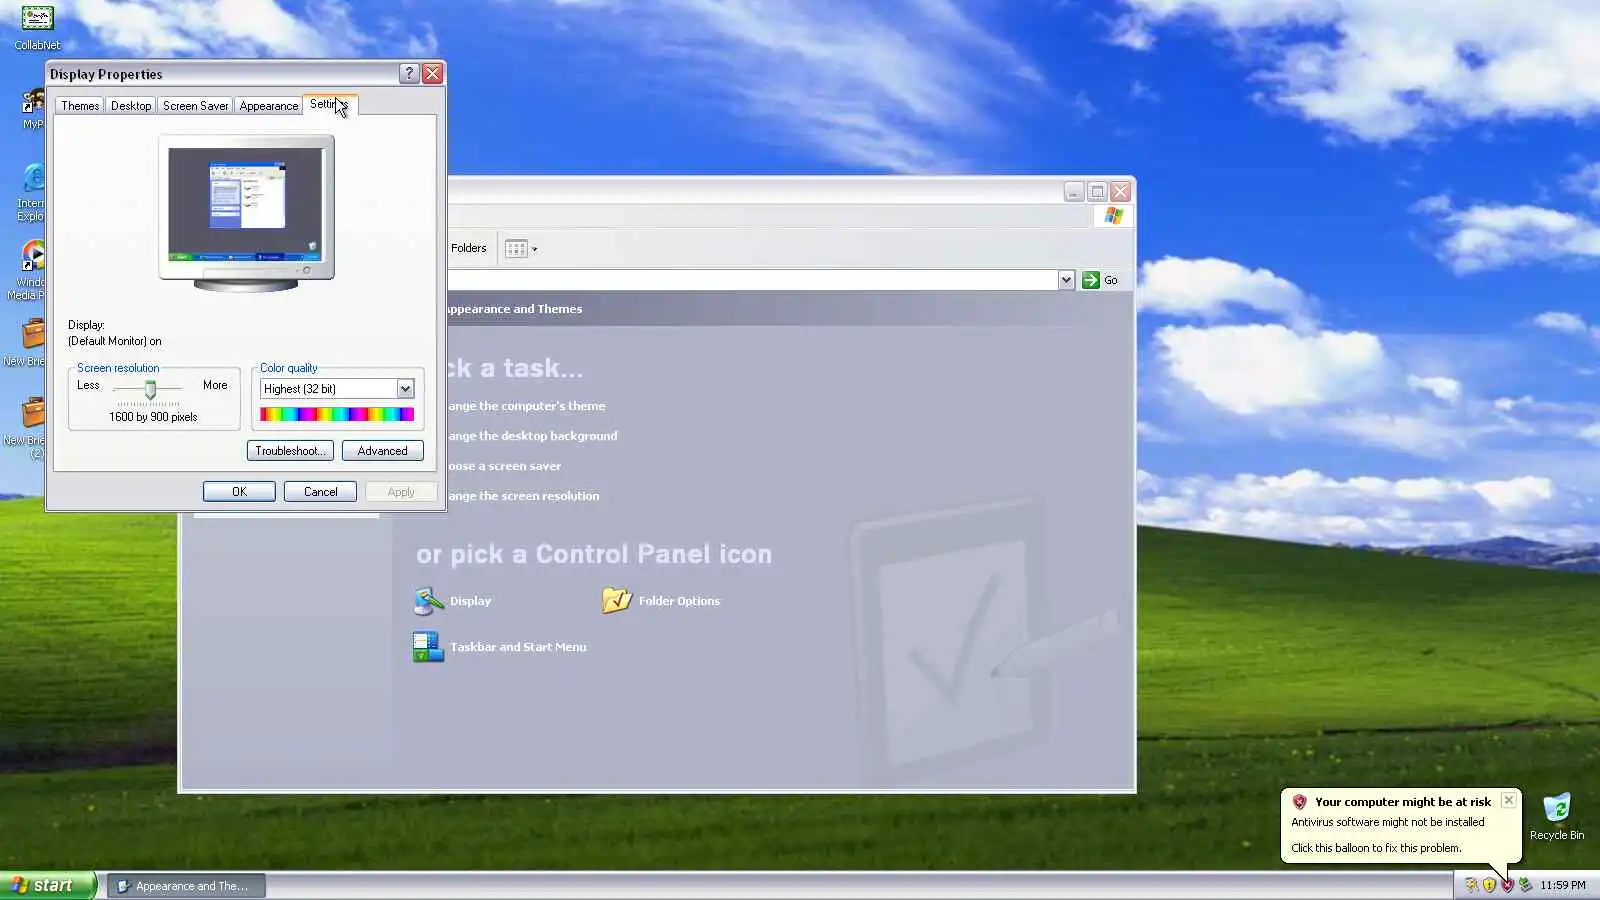Screen dimensions: 1600x900
Task: Open the Advanced display settings
Action: tap(383, 451)
